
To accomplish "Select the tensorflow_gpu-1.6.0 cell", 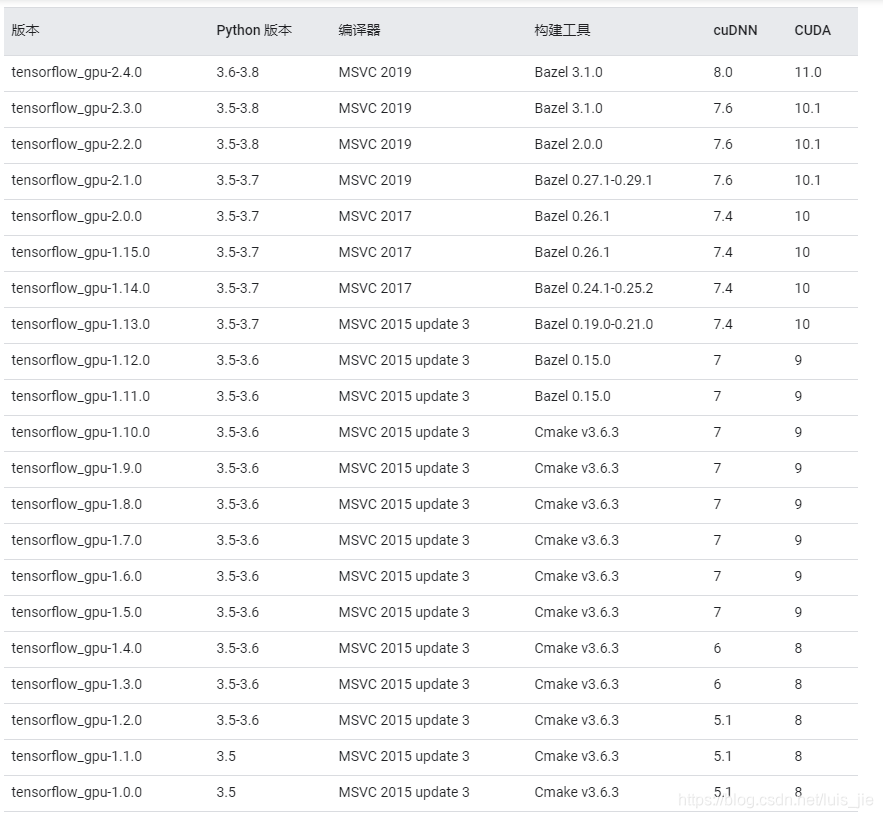I will pos(77,576).
